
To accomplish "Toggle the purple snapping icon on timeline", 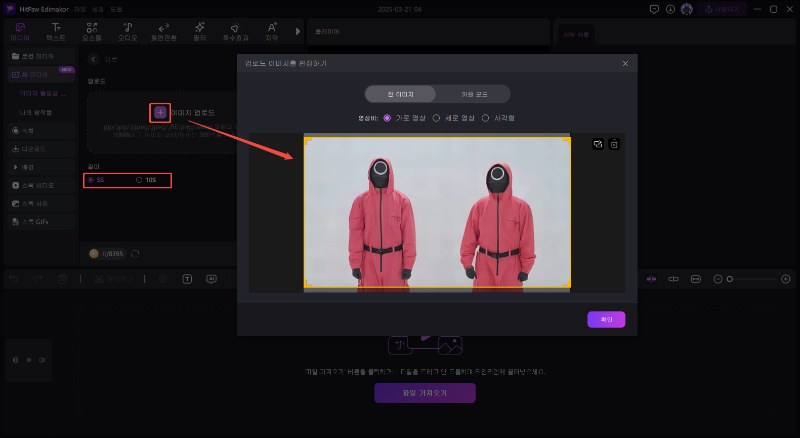I will point(651,279).
